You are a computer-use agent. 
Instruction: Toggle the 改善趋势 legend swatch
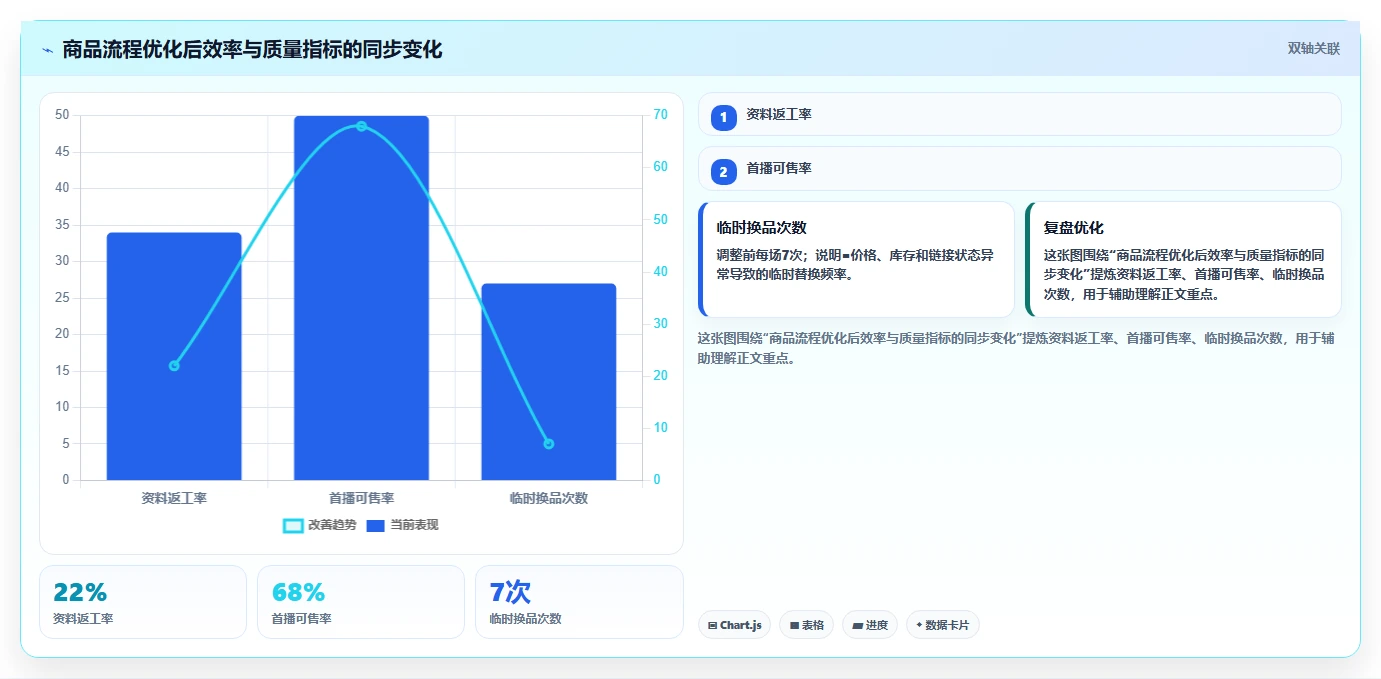pos(293,525)
